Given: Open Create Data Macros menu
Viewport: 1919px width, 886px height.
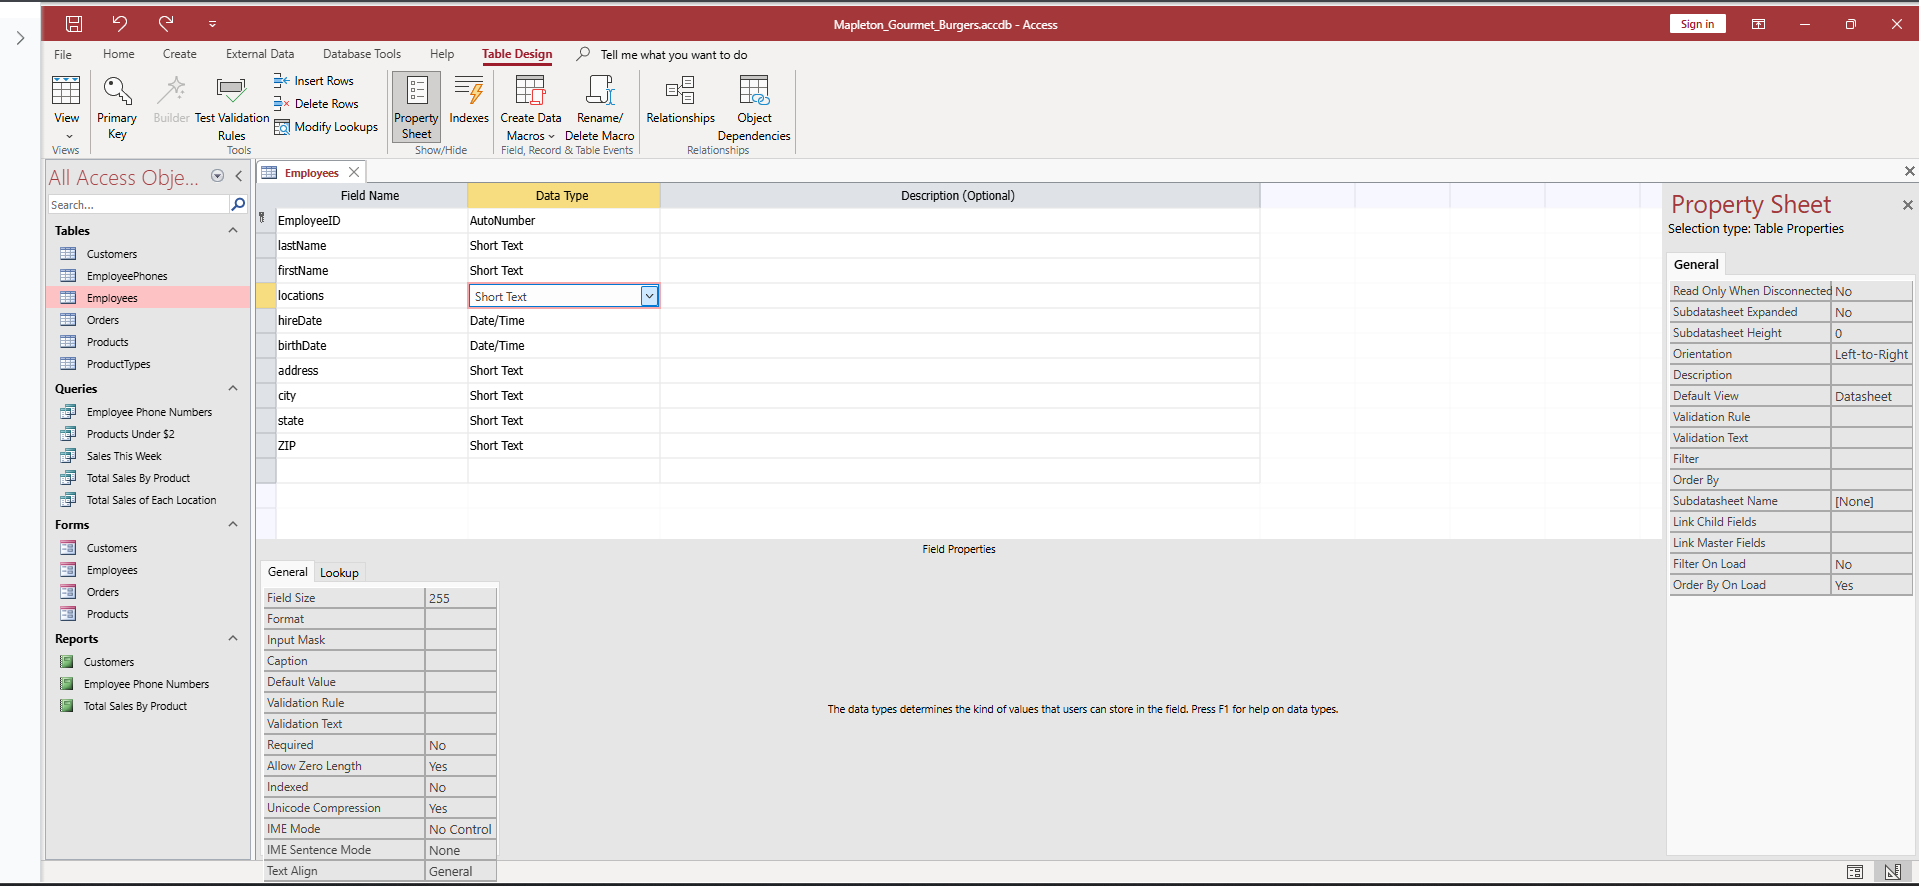Looking at the screenshot, I should [531, 108].
